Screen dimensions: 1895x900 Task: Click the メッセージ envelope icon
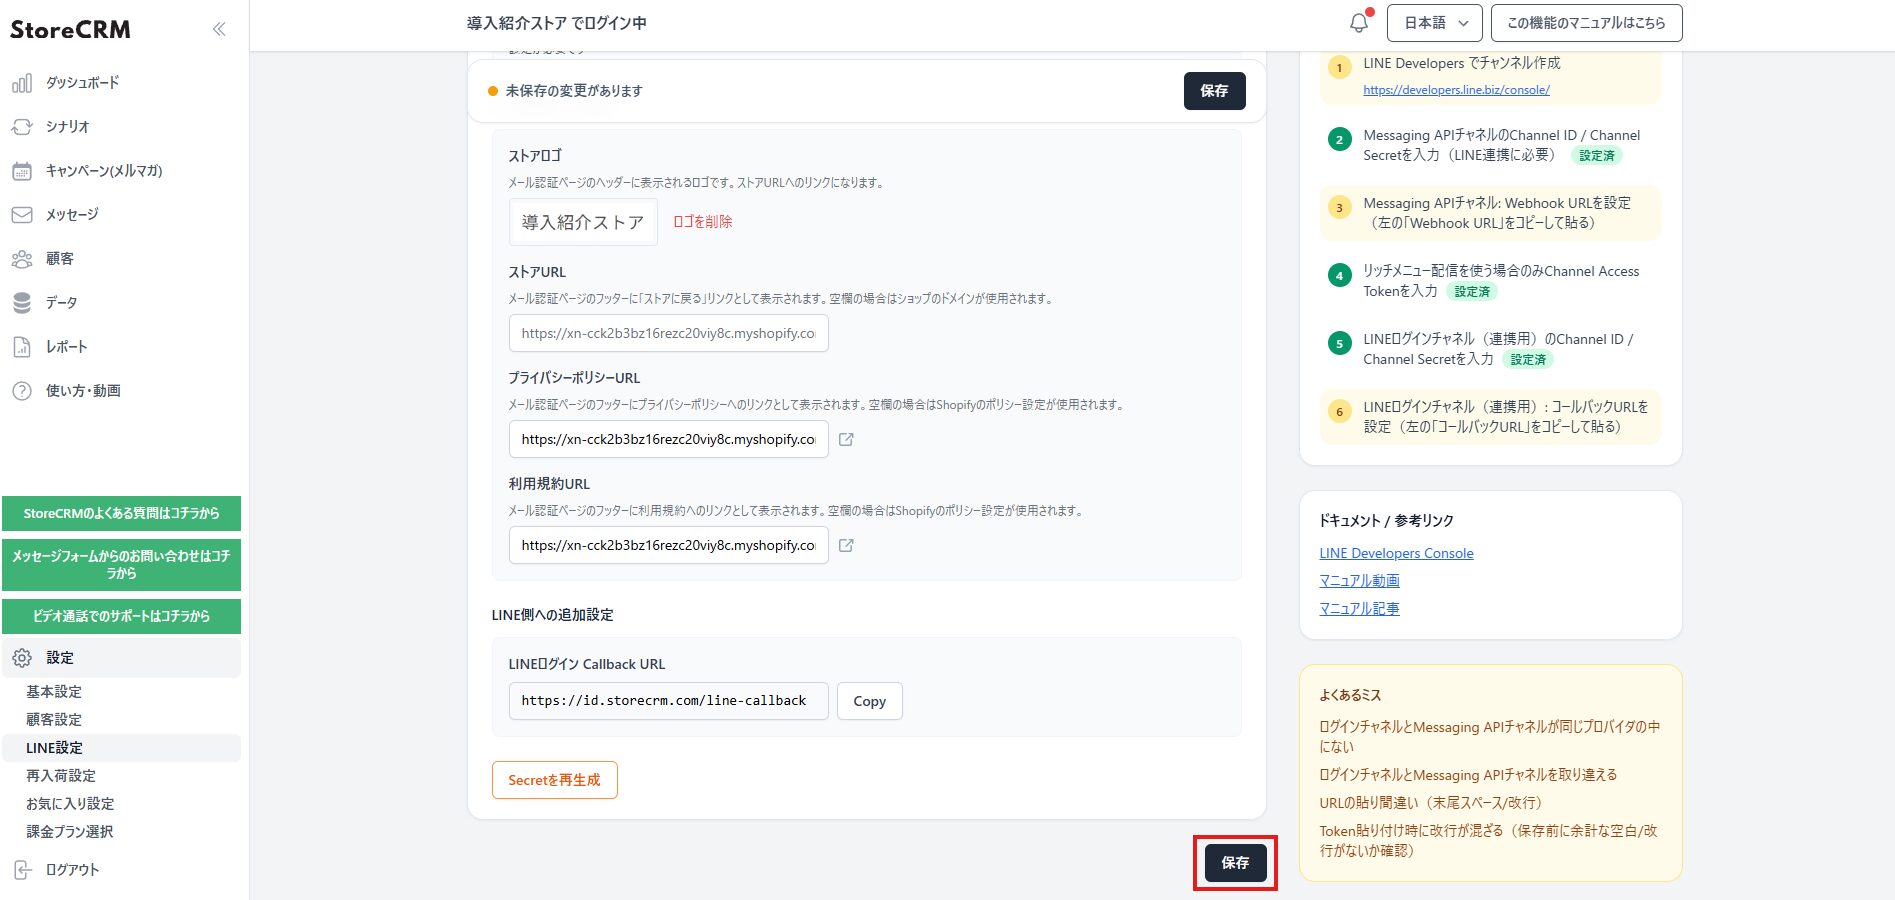(x=22, y=215)
